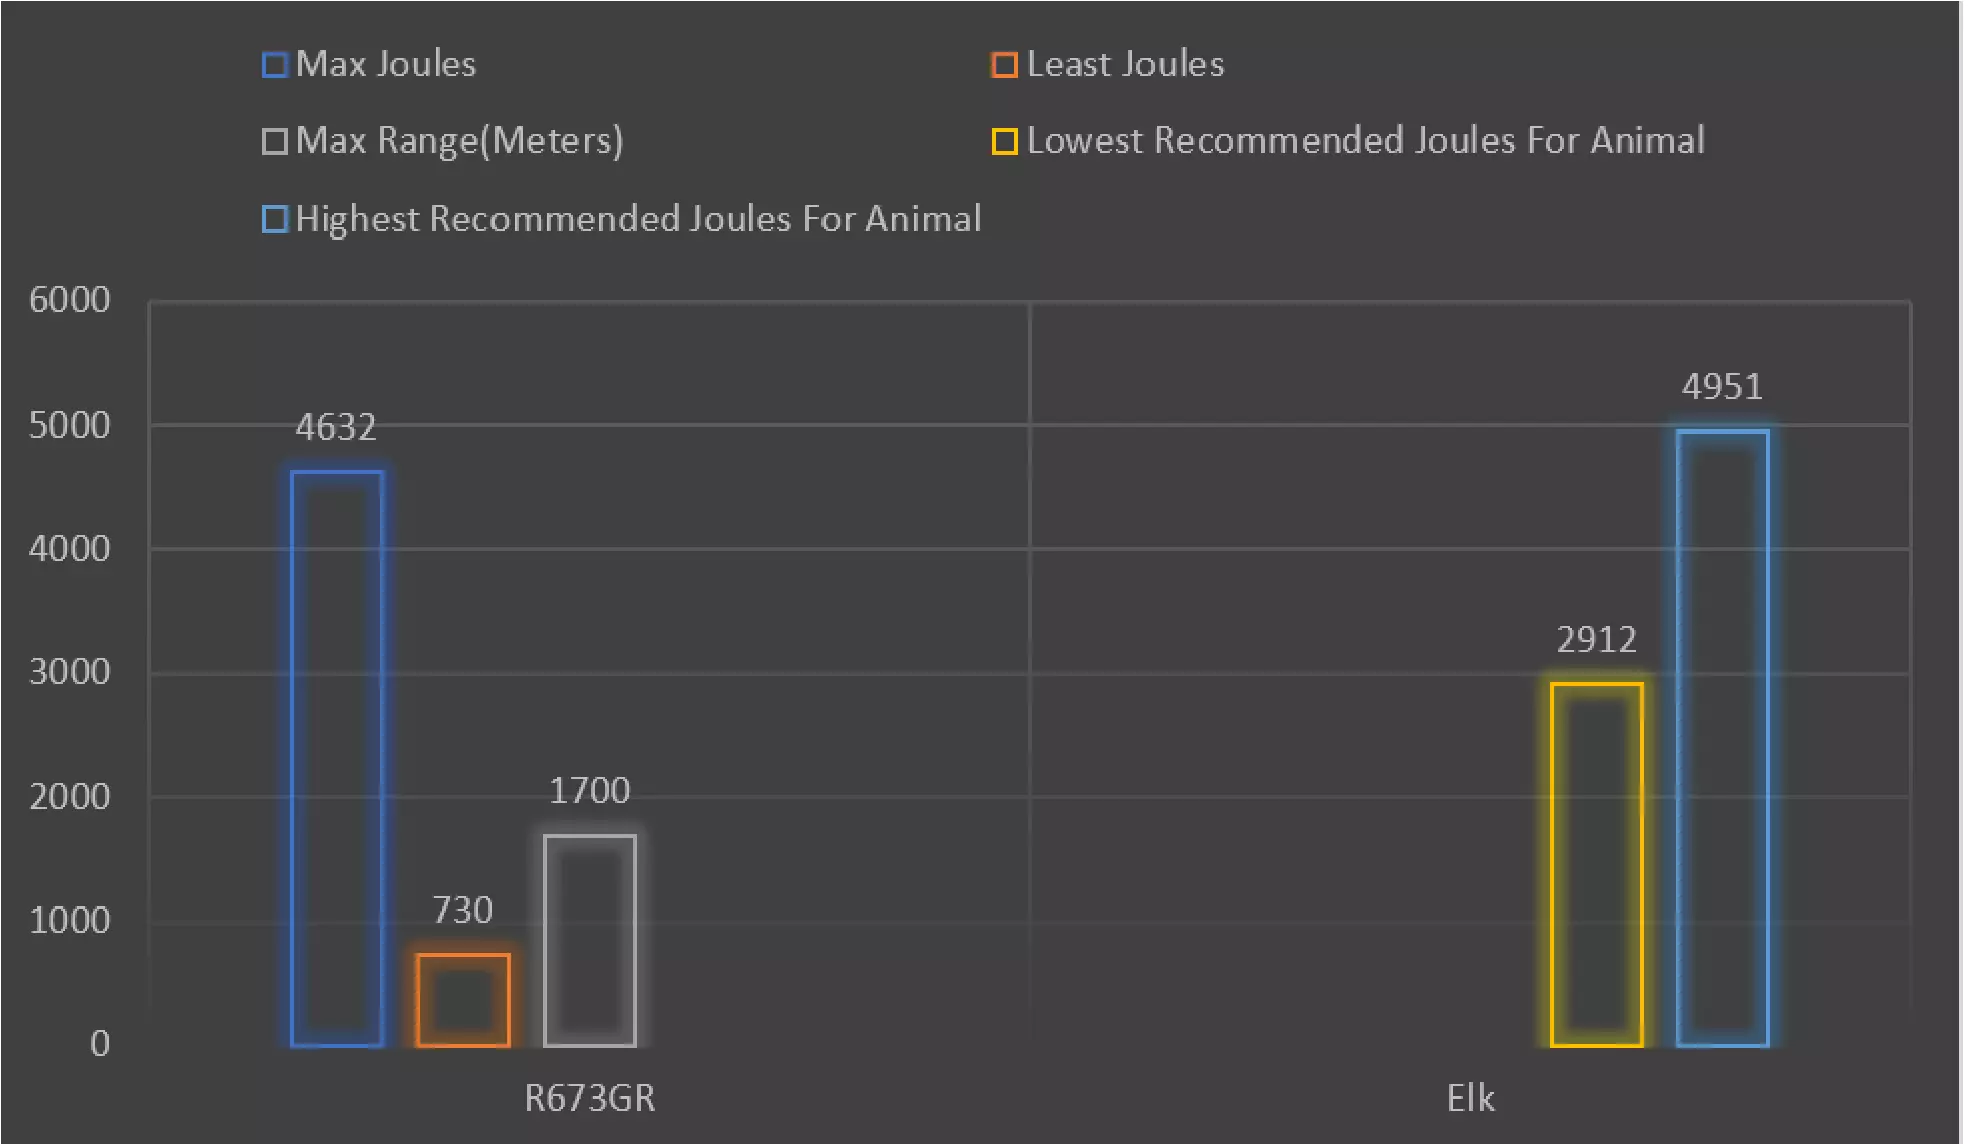This screenshot has width=1970, height=1144.
Task: Select the gray Max Range bar
Action: [590, 940]
